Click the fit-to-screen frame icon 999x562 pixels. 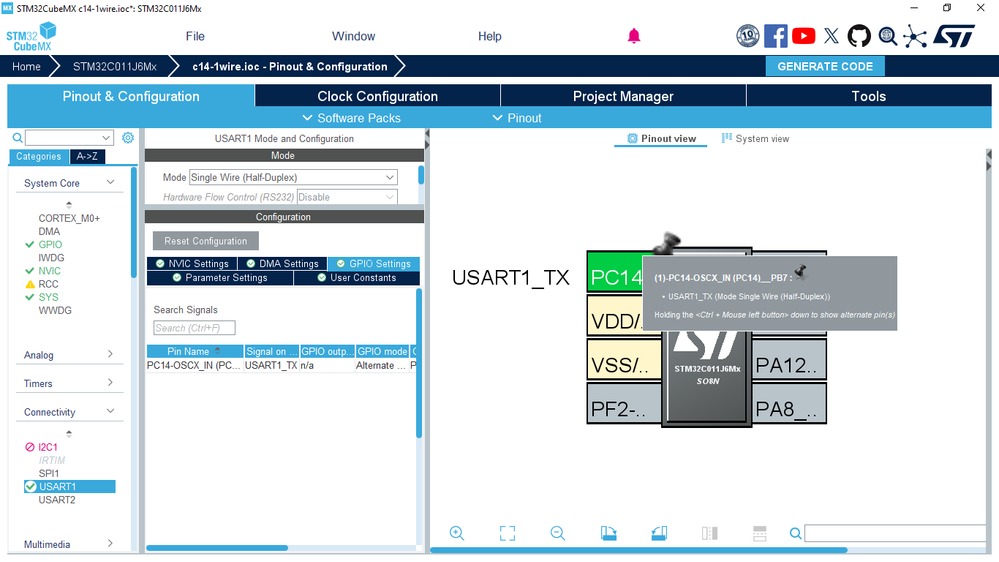click(507, 533)
